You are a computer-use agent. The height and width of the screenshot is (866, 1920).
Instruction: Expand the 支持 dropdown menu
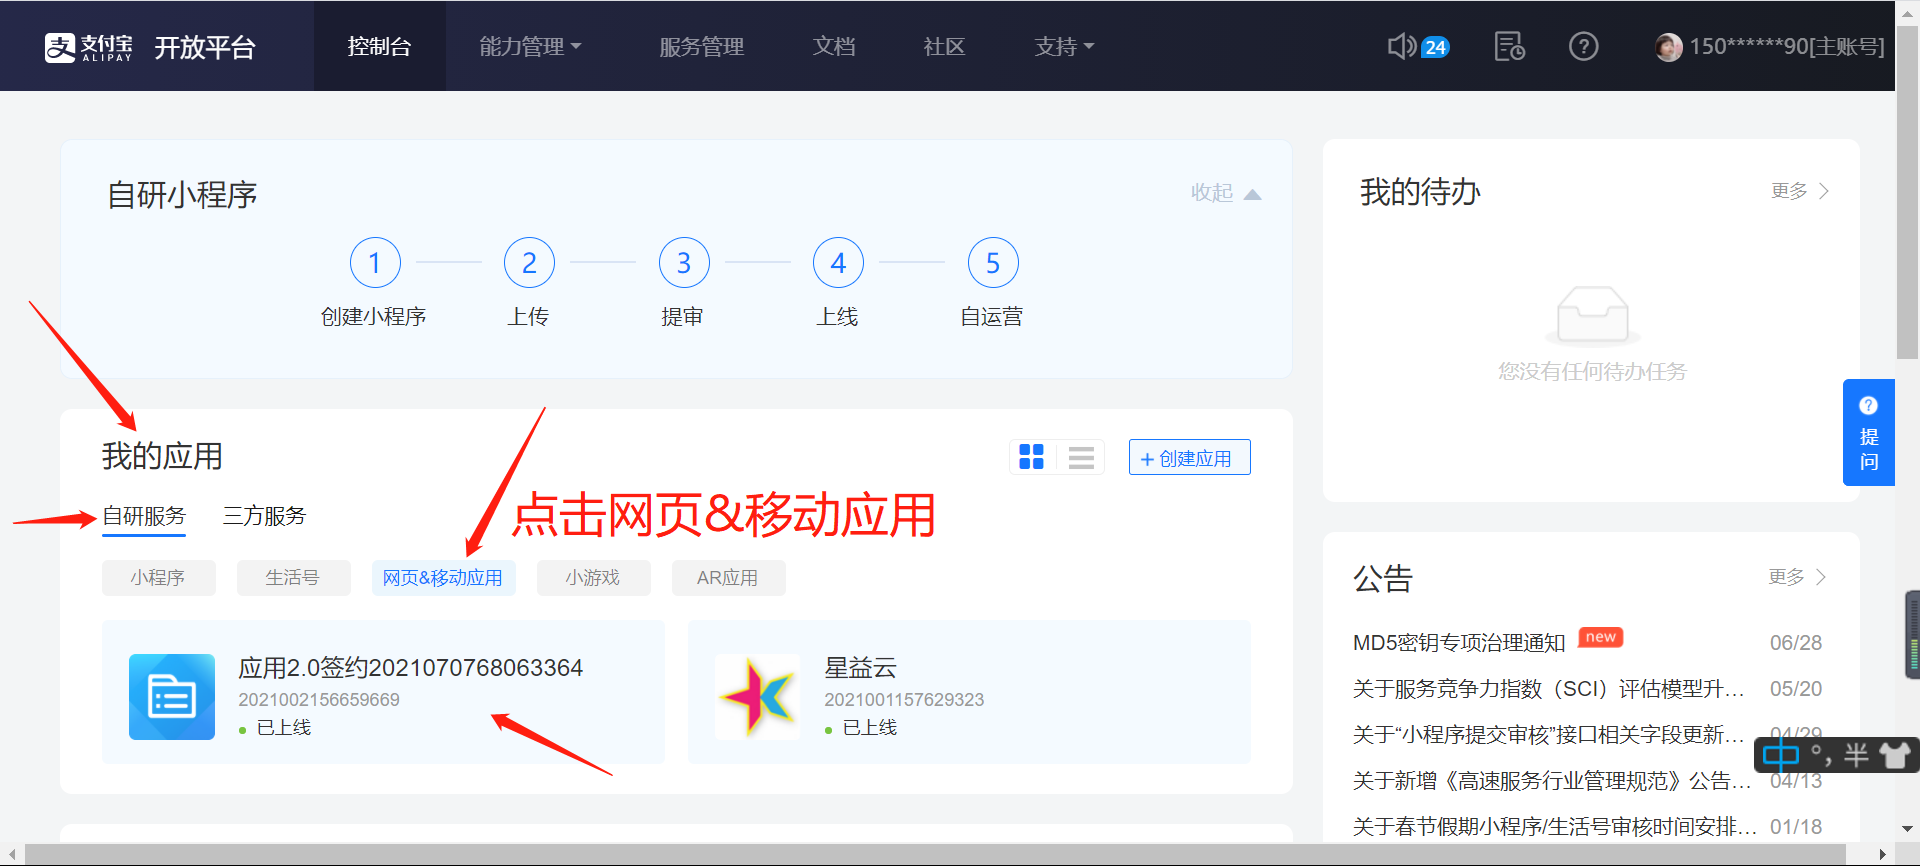click(1064, 46)
